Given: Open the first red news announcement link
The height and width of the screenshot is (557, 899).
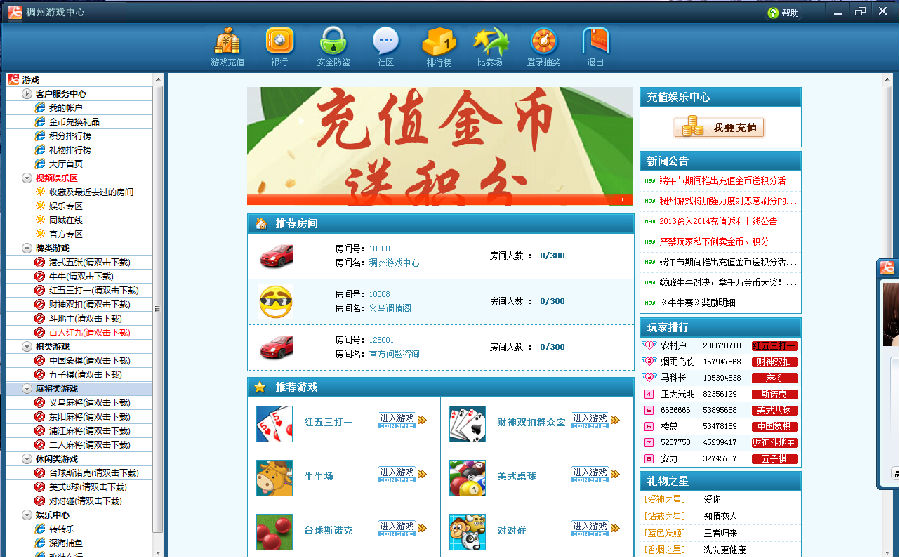Looking at the screenshot, I should coord(722,180).
